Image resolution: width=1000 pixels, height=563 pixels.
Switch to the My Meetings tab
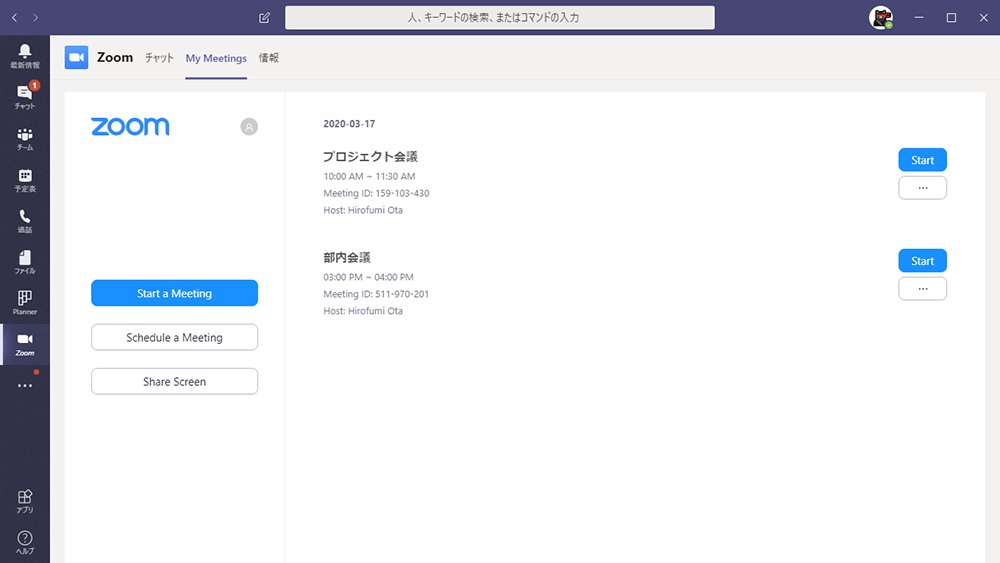point(216,58)
